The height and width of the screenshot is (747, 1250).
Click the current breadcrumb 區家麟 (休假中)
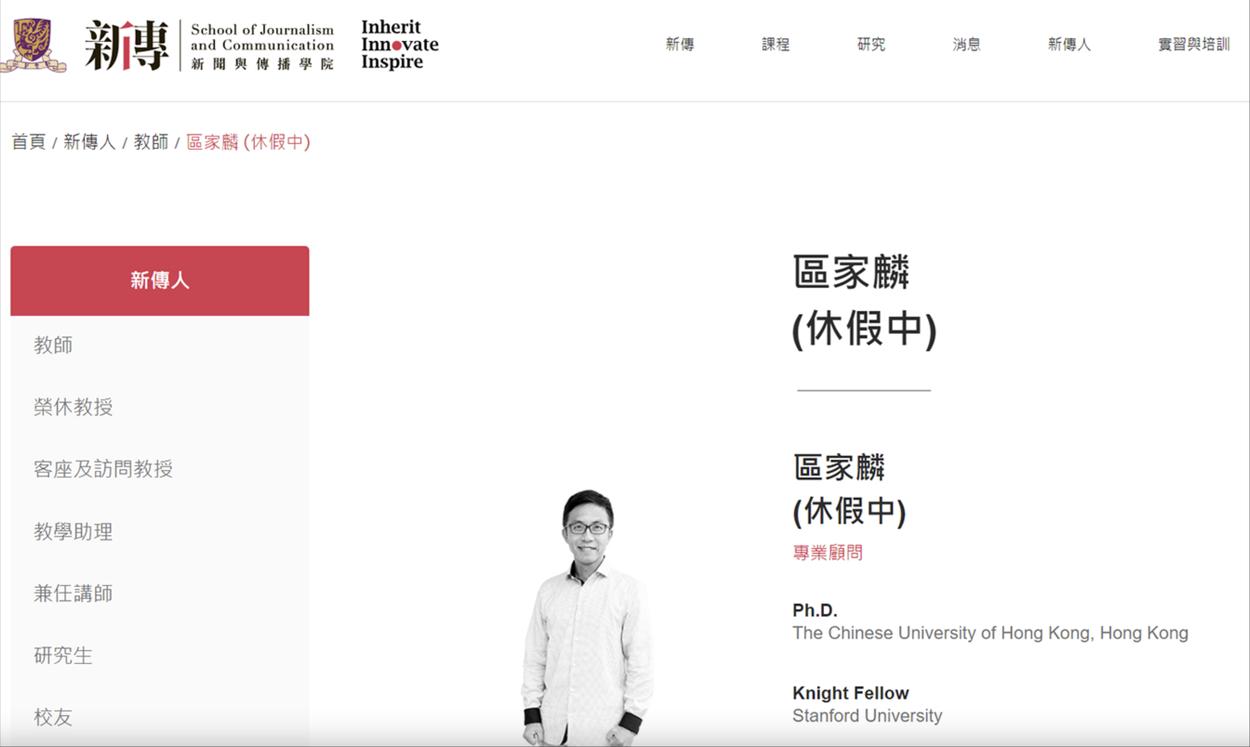coord(248,142)
